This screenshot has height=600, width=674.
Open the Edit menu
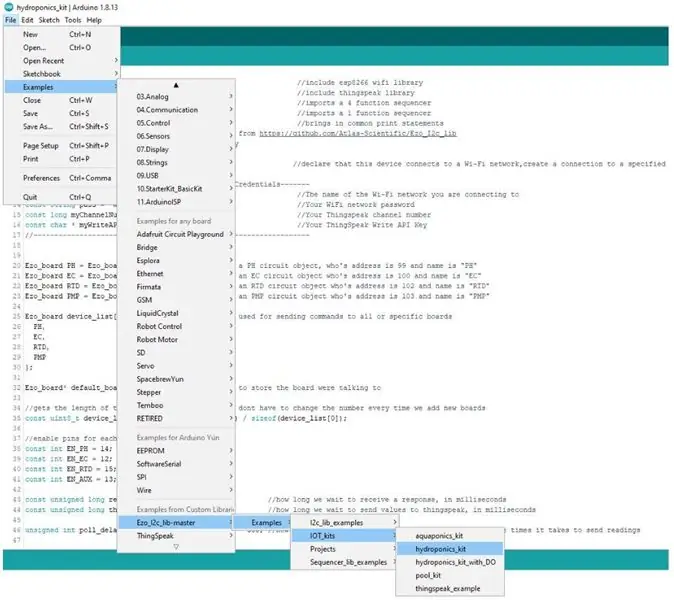click(x=27, y=20)
